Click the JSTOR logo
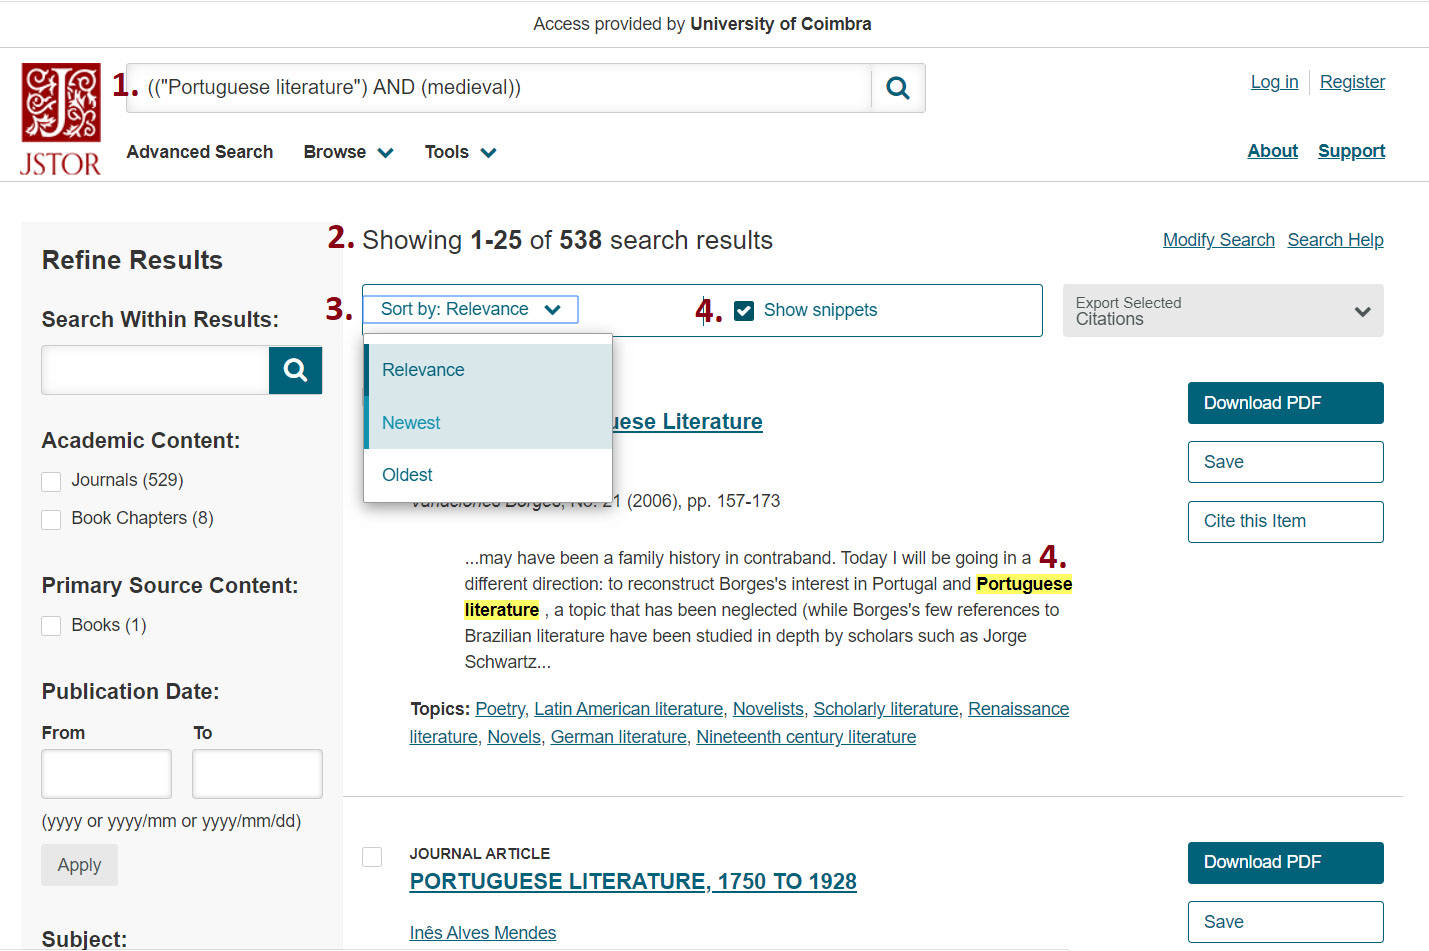 (x=60, y=119)
